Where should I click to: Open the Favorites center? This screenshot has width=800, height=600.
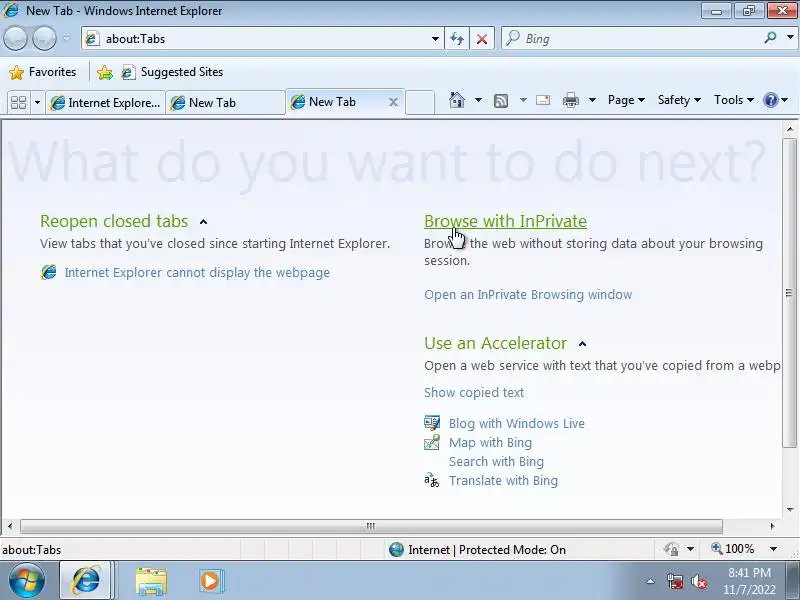(x=43, y=72)
